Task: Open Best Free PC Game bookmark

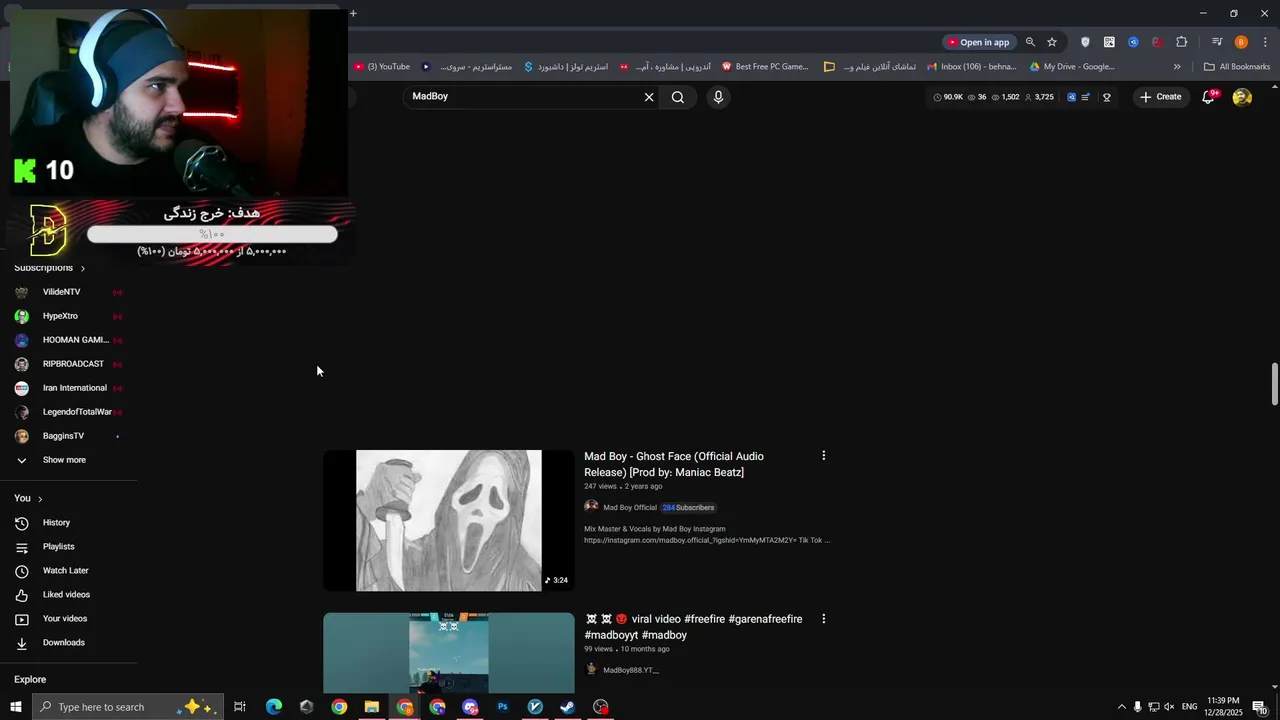Action: click(x=765, y=67)
